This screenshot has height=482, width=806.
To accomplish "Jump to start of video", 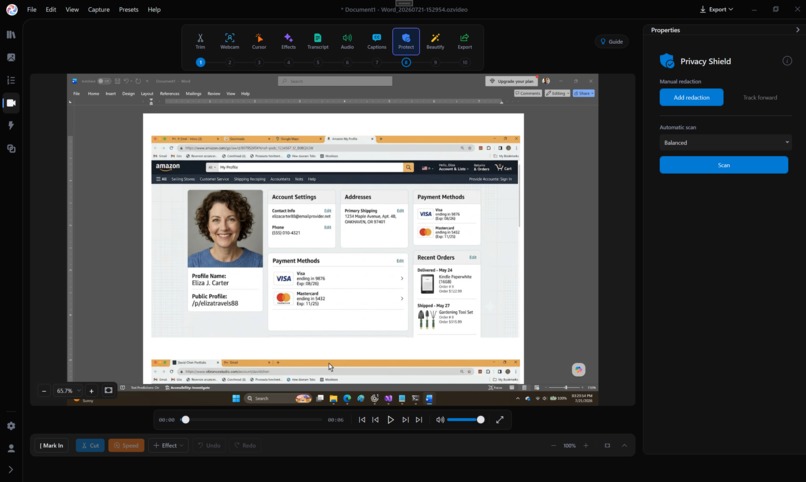I will click(x=362, y=420).
